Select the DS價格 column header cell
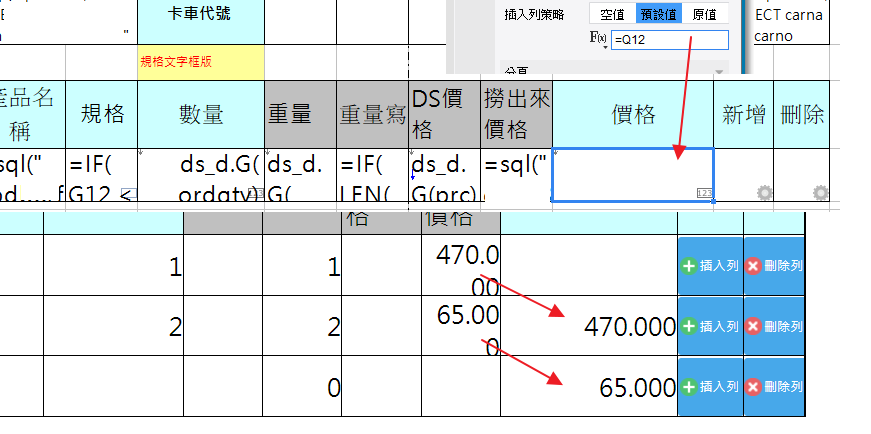 tap(444, 114)
